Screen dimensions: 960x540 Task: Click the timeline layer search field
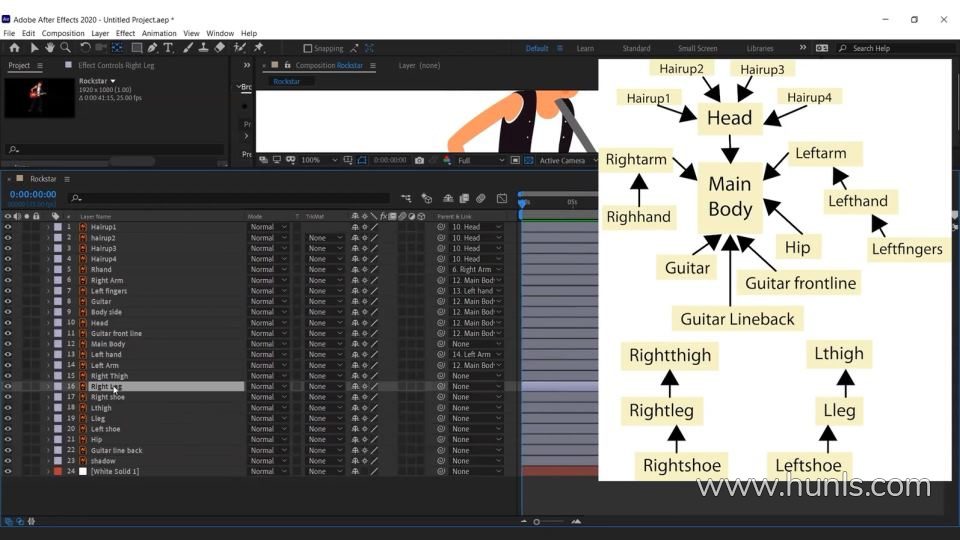click(230, 198)
